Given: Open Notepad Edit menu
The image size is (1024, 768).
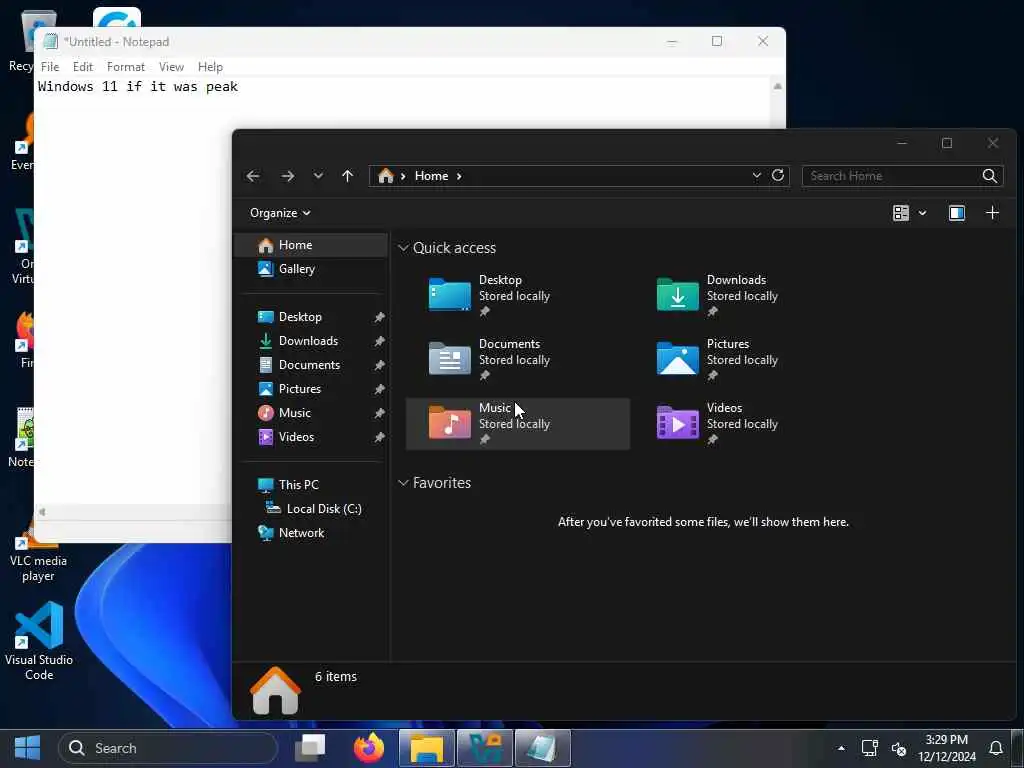Looking at the screenshot, I should tap(82, 67).
